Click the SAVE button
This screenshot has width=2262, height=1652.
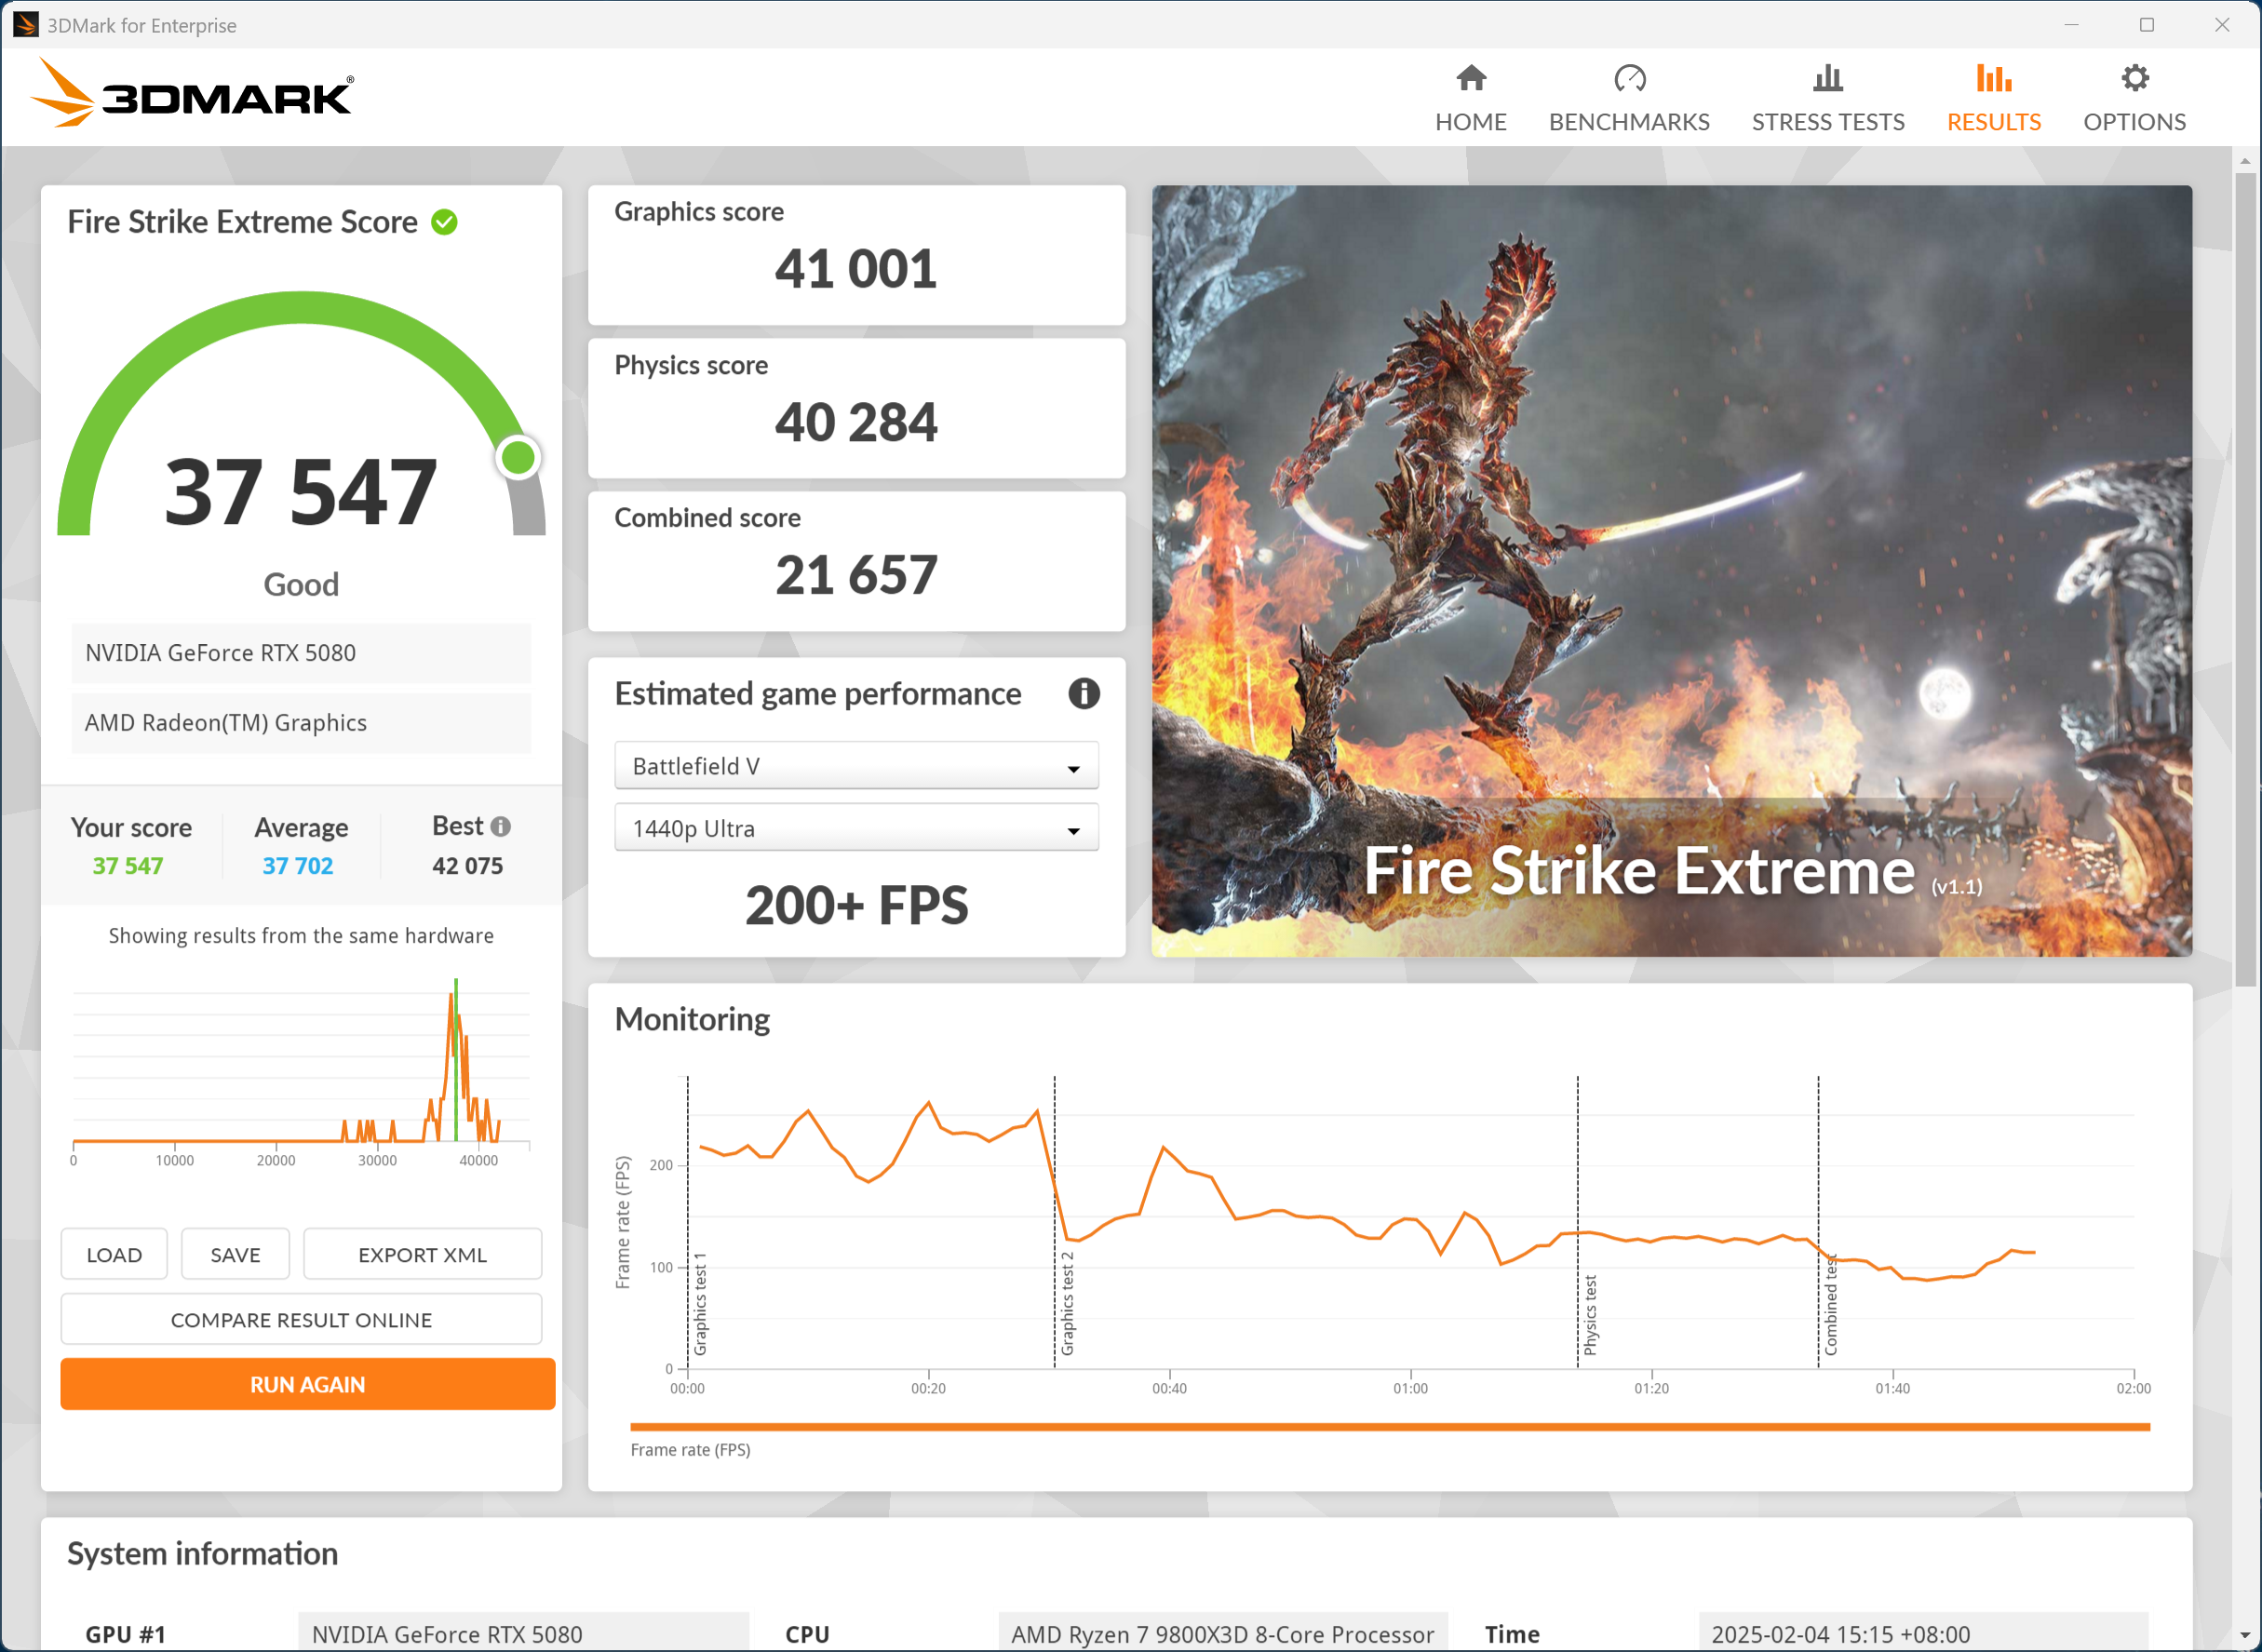coord(235,1254)
